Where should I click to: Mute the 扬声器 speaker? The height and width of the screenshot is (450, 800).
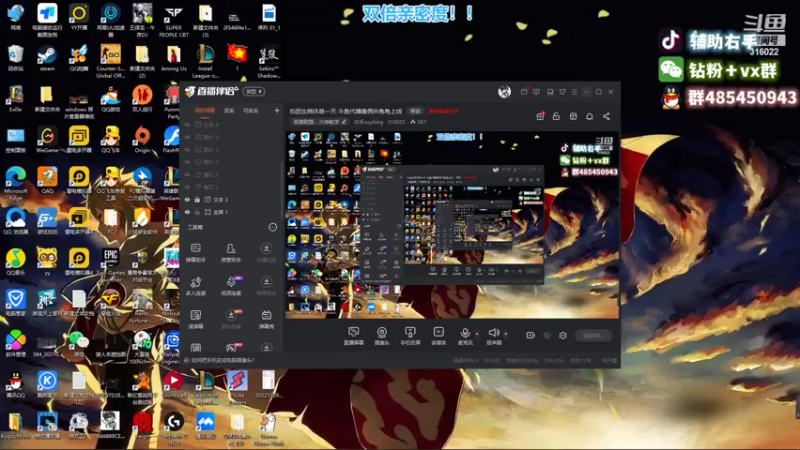click(493, 336)
